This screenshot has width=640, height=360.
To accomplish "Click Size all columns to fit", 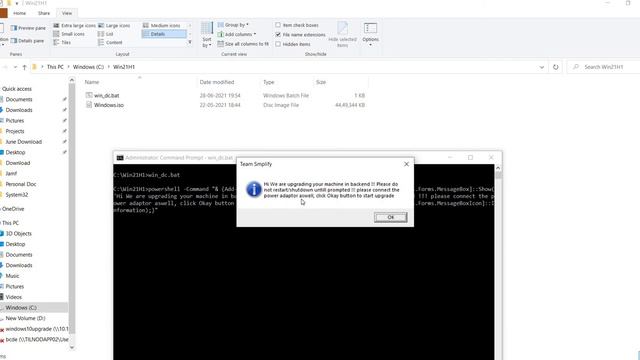I will [243, 44].
